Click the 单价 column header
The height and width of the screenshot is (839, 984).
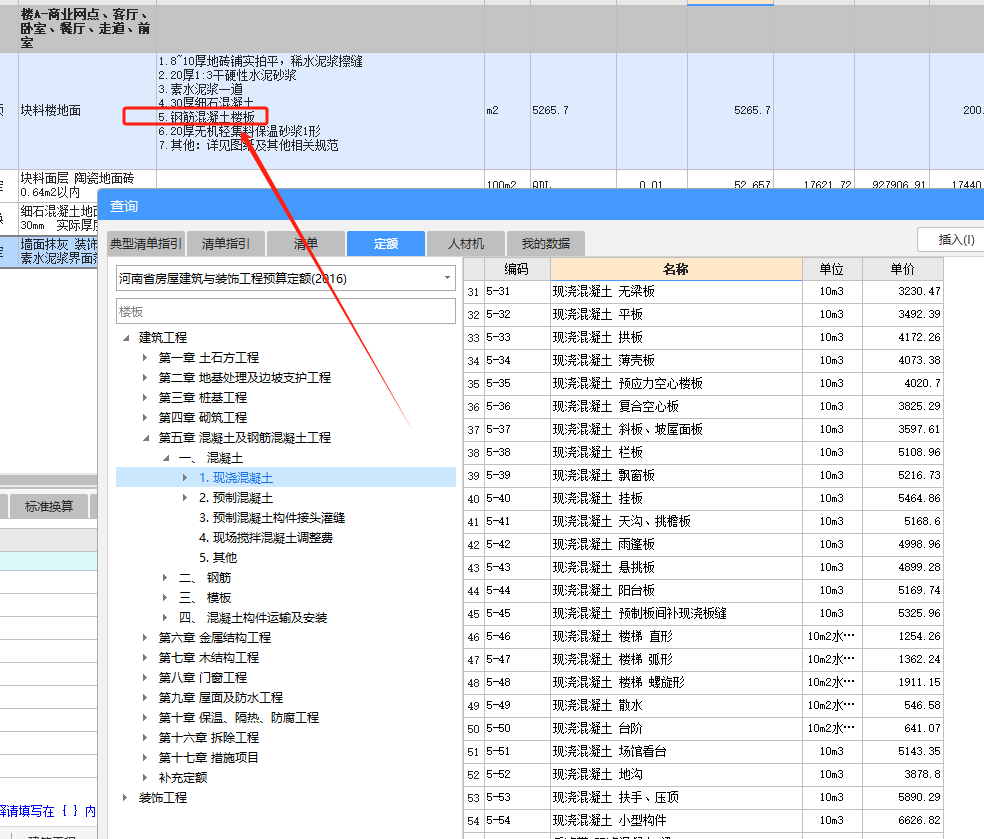tap(902, 269)
